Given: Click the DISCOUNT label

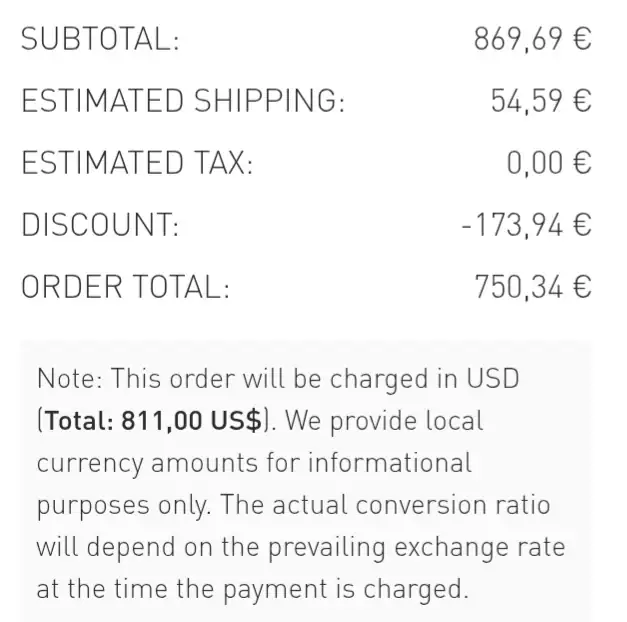Looking at the screenshot, I should pos(100,225).
